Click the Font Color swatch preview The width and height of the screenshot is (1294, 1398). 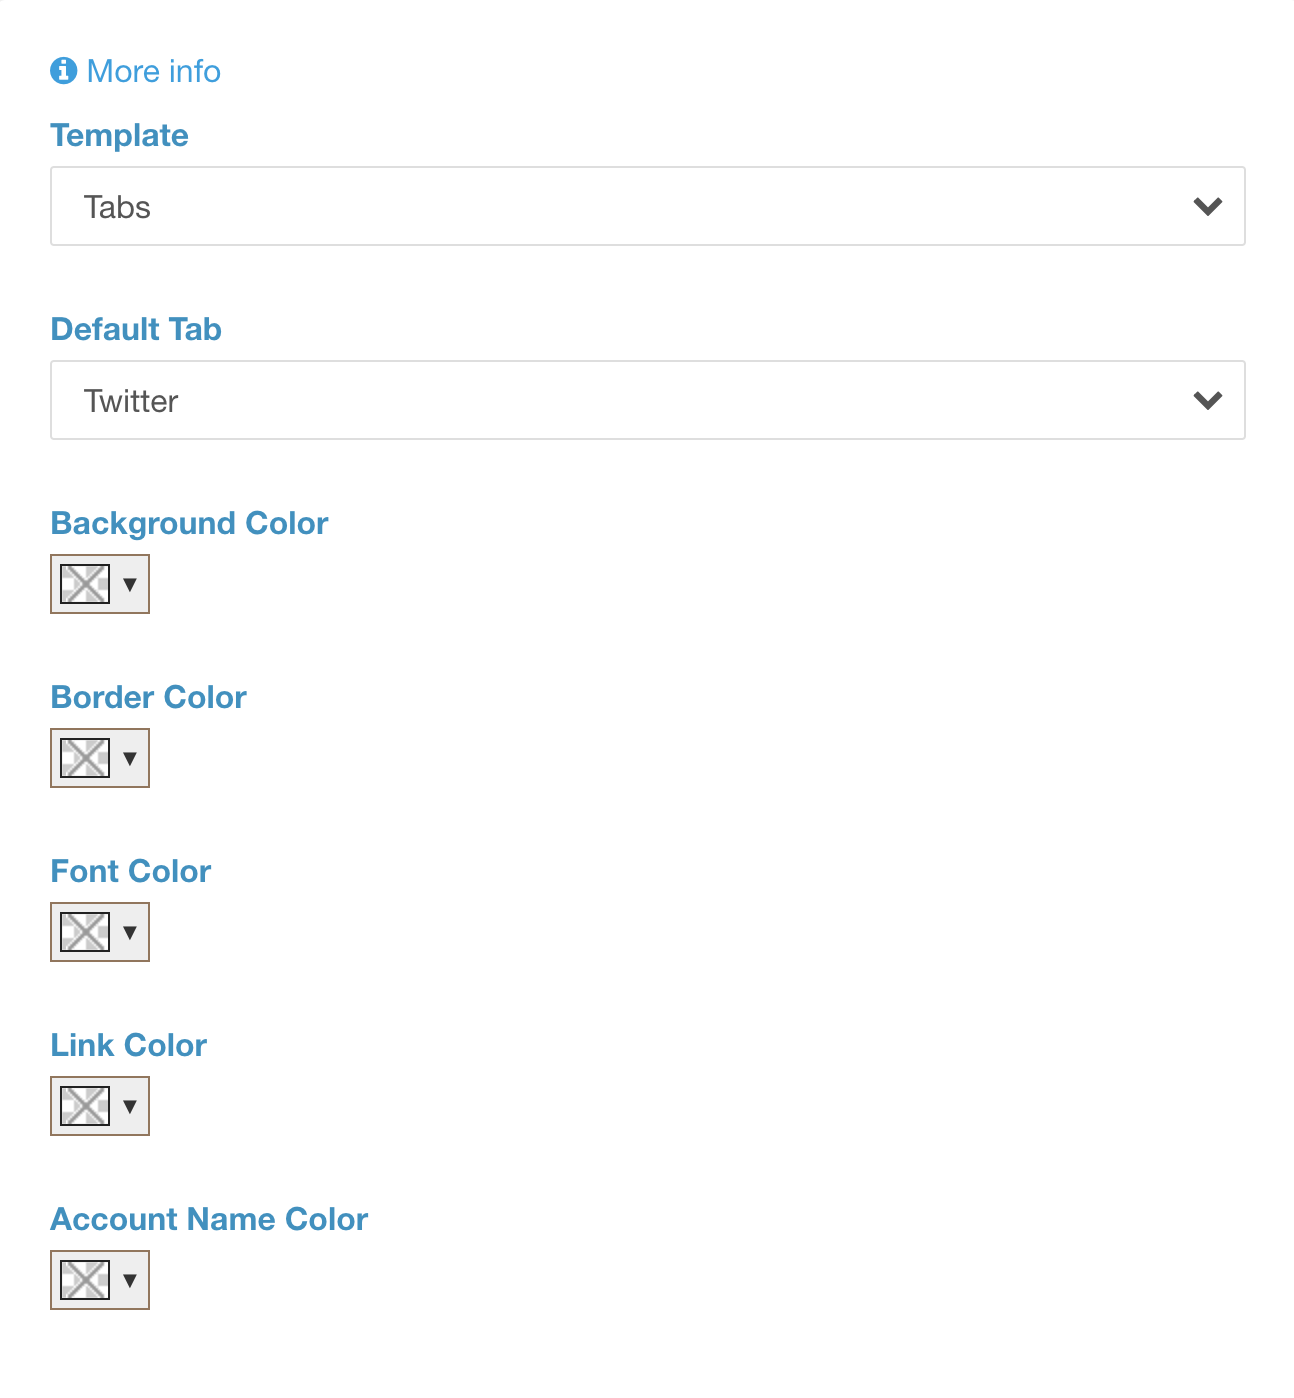pyautogui.click(x=85, y=932)
